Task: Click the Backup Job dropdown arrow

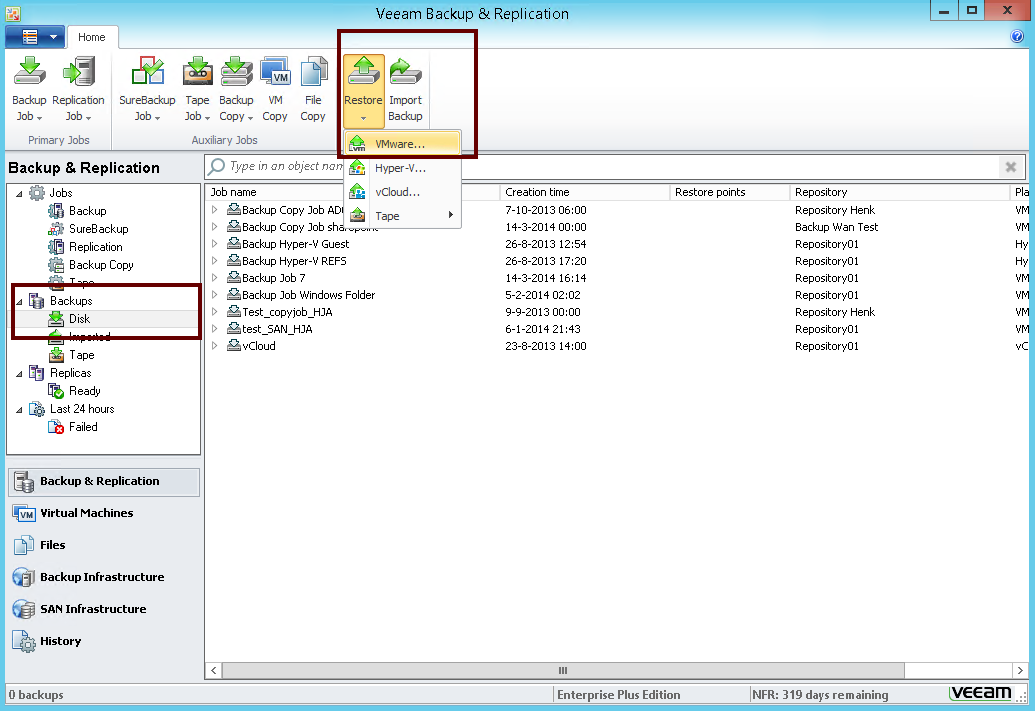Action: pyautogui.click(x=40, y=118)
